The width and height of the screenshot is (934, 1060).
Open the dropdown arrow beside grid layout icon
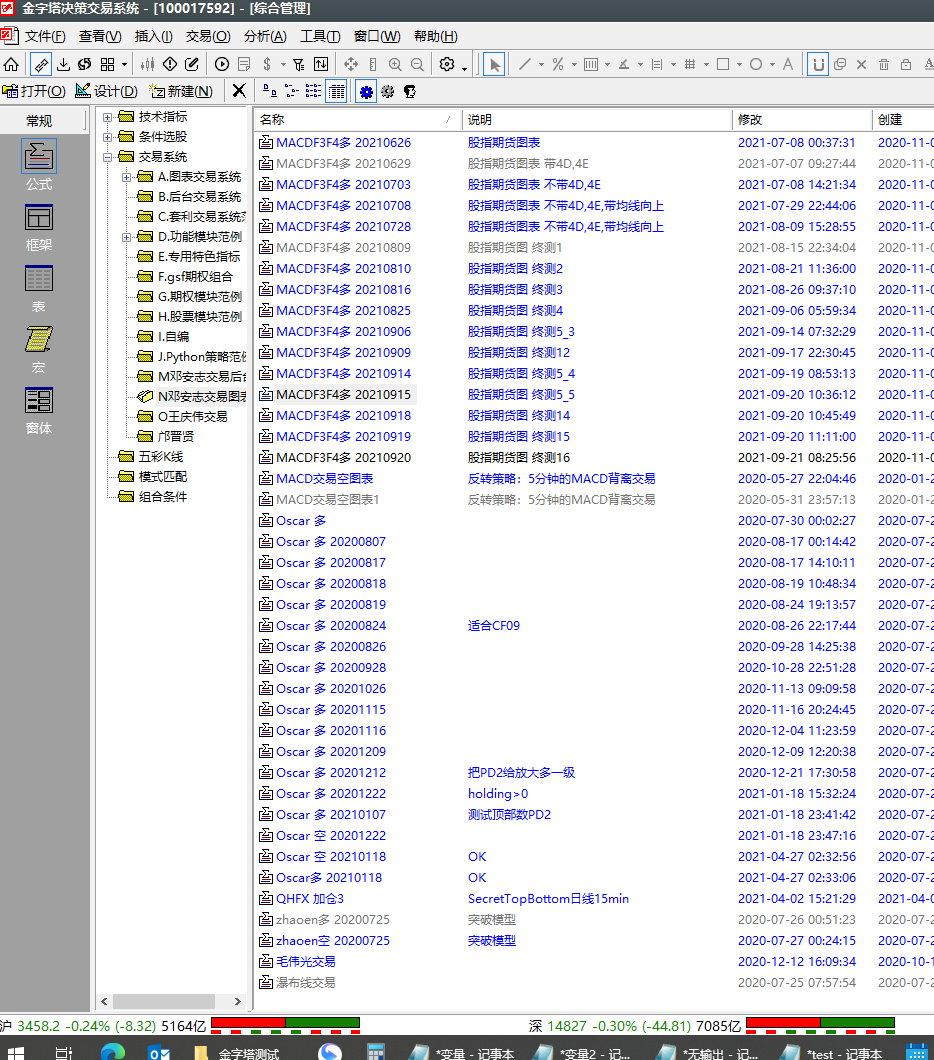(x=124, y=65)
